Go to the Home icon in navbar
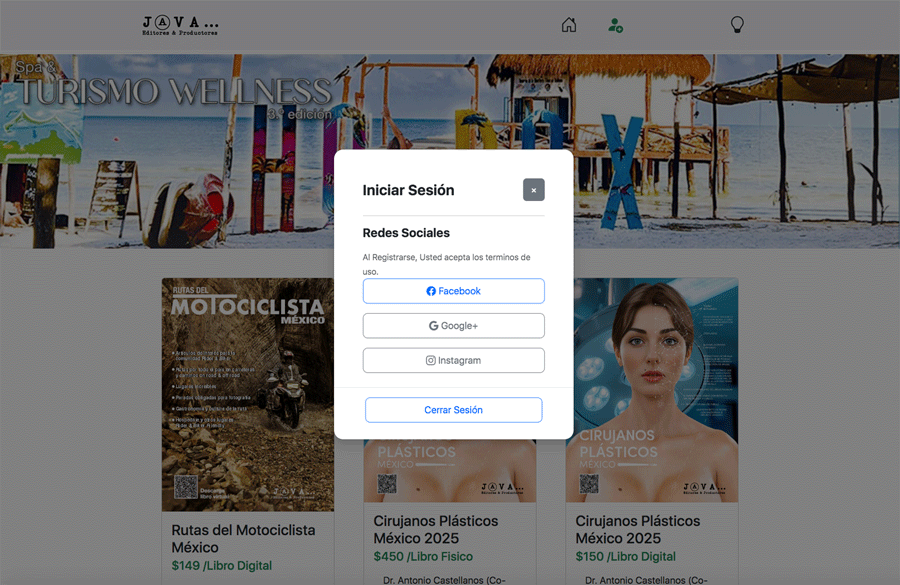This screenshot has width=900, height=585. [569, 25]
